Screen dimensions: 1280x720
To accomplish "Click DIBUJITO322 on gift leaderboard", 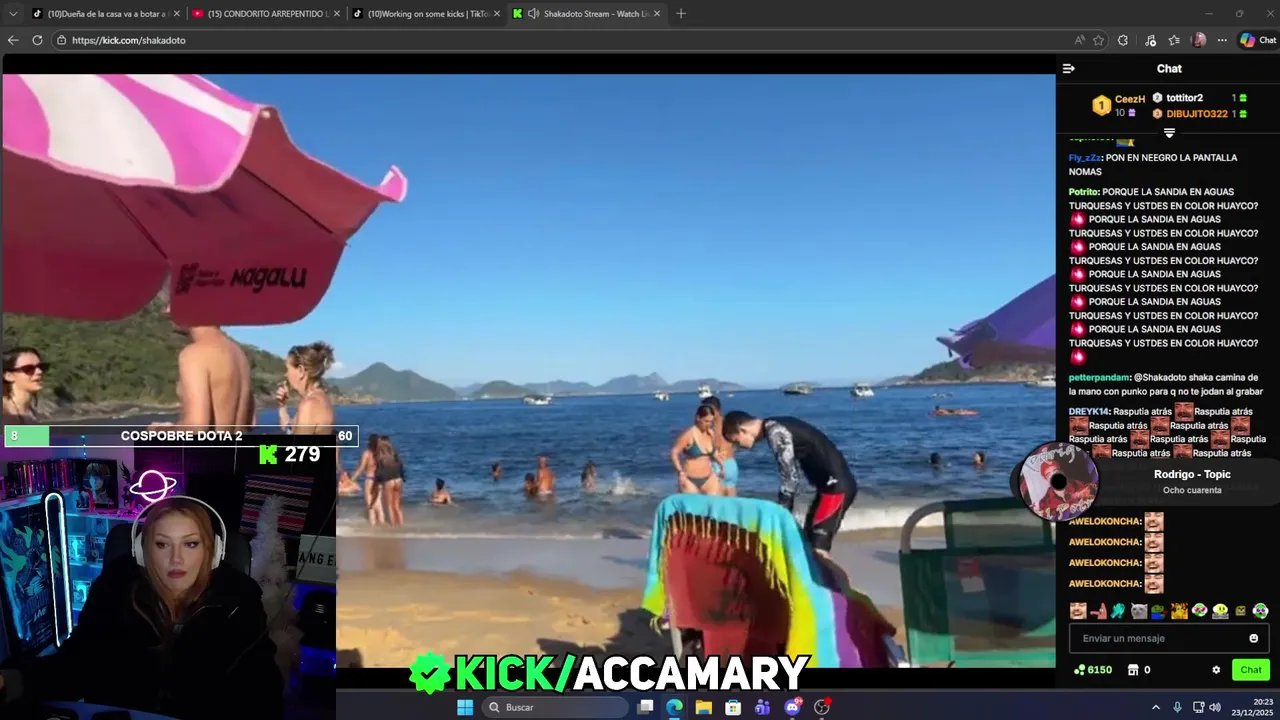I will pyautogui.click(x=1197, y=114).
